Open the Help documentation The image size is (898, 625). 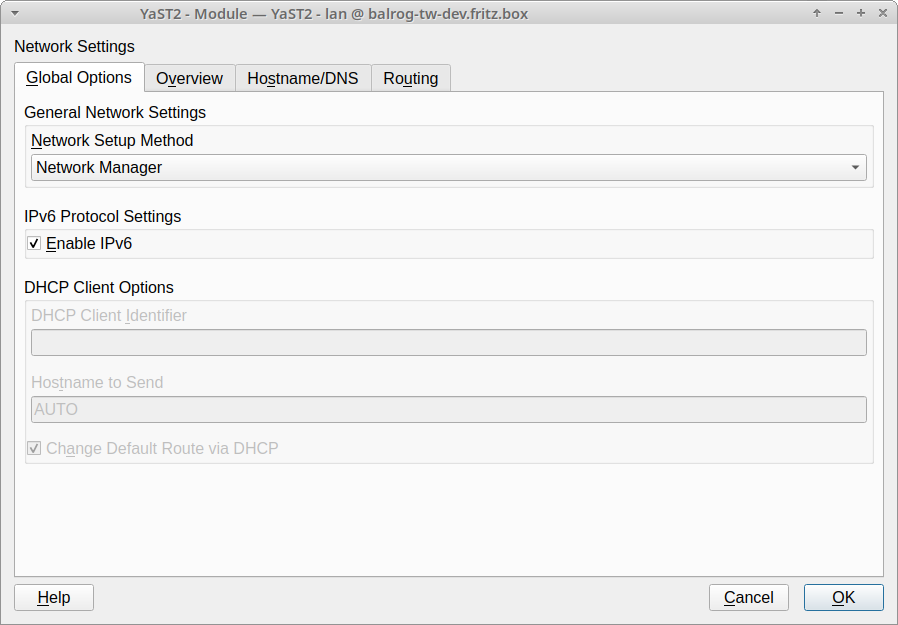point(53,597)
